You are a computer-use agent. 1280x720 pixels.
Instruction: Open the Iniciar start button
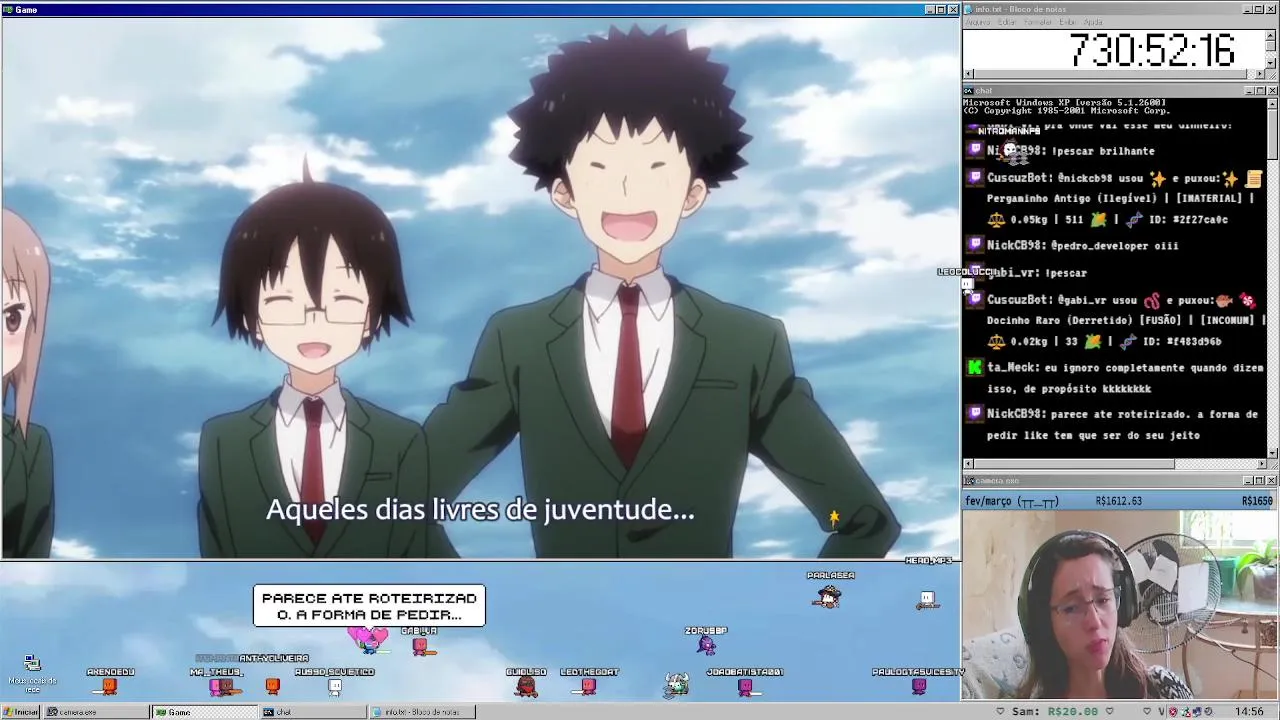pyautogui.click(x=20, y=712)
